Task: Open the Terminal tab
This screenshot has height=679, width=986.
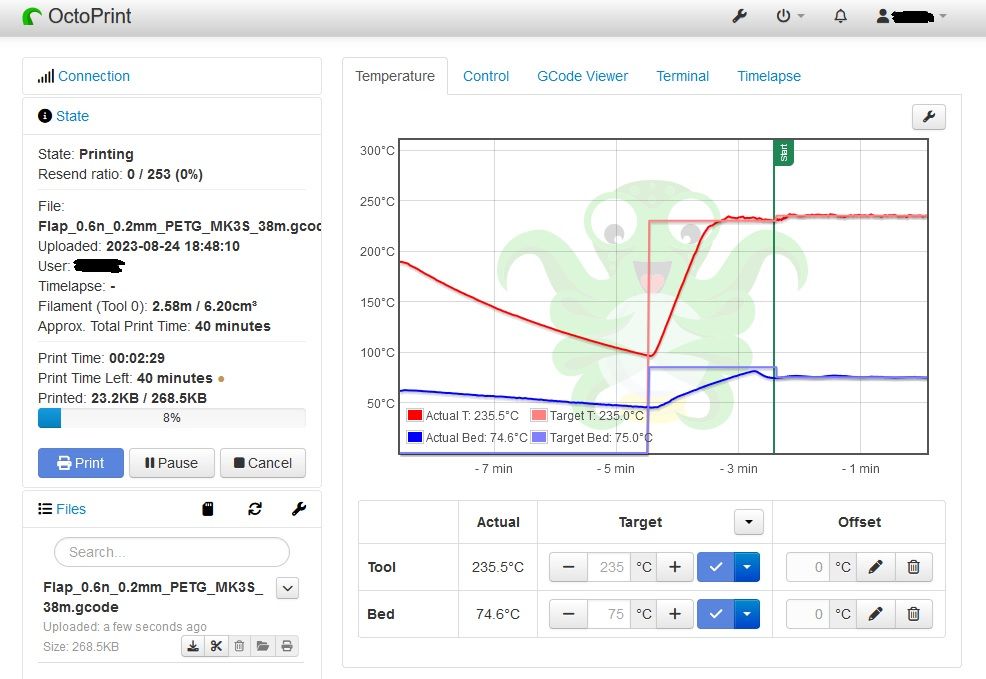Action: click(682, 76)
